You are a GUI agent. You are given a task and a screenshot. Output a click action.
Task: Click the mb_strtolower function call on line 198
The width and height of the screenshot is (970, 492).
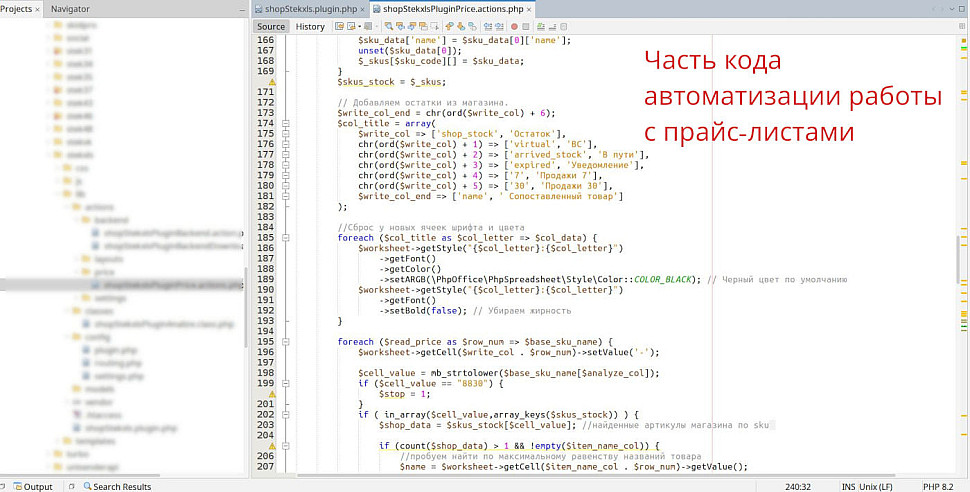466,373
